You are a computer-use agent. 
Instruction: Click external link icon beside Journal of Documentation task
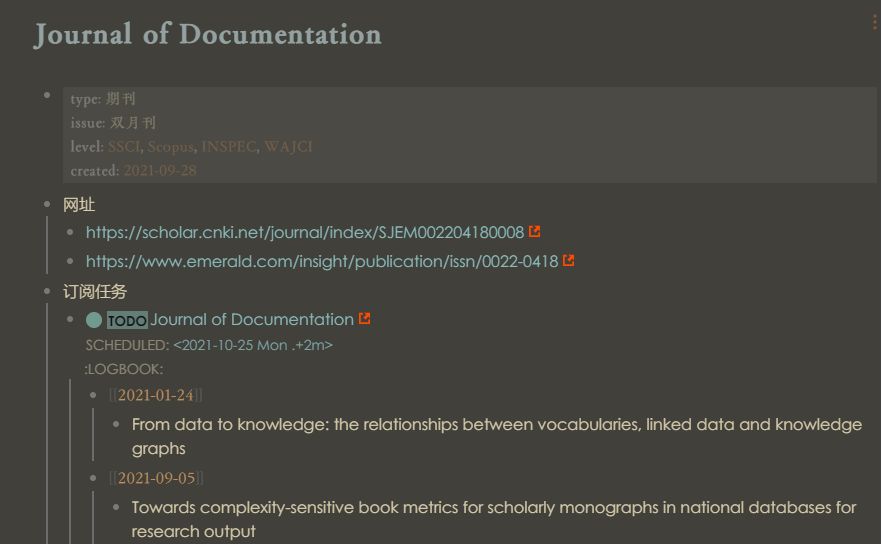point(365,319)
